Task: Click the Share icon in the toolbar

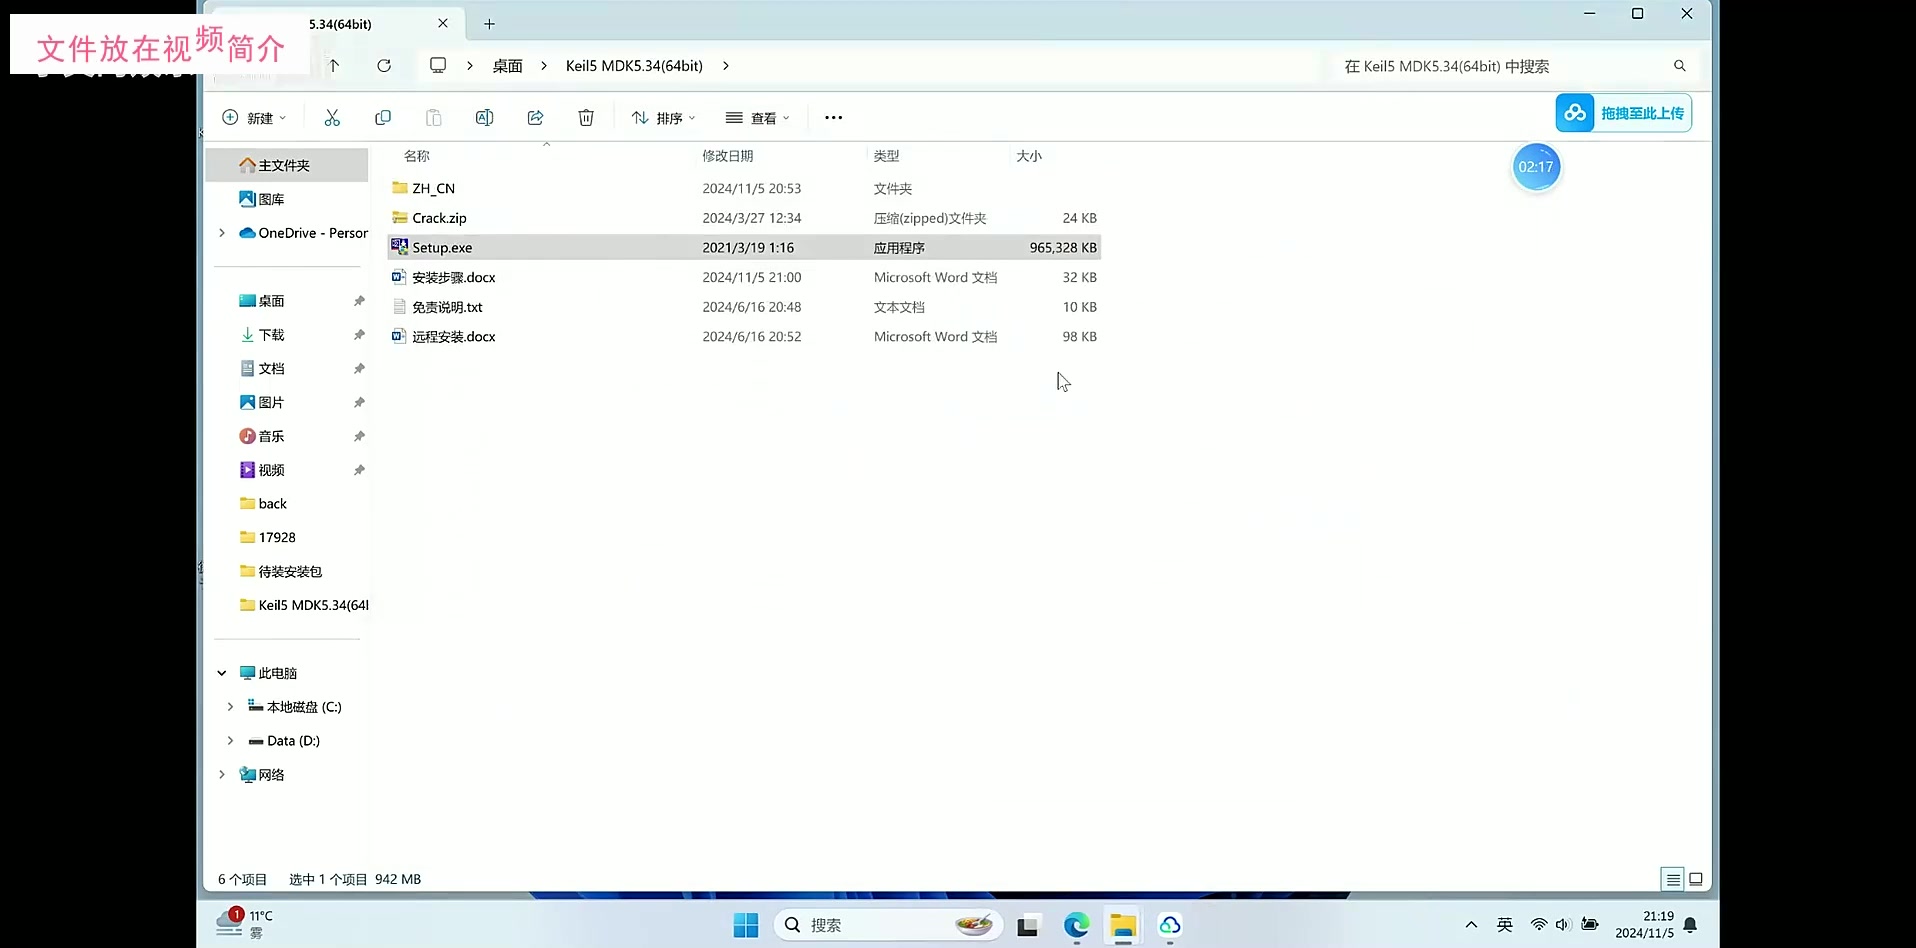Action: (535, 117)
